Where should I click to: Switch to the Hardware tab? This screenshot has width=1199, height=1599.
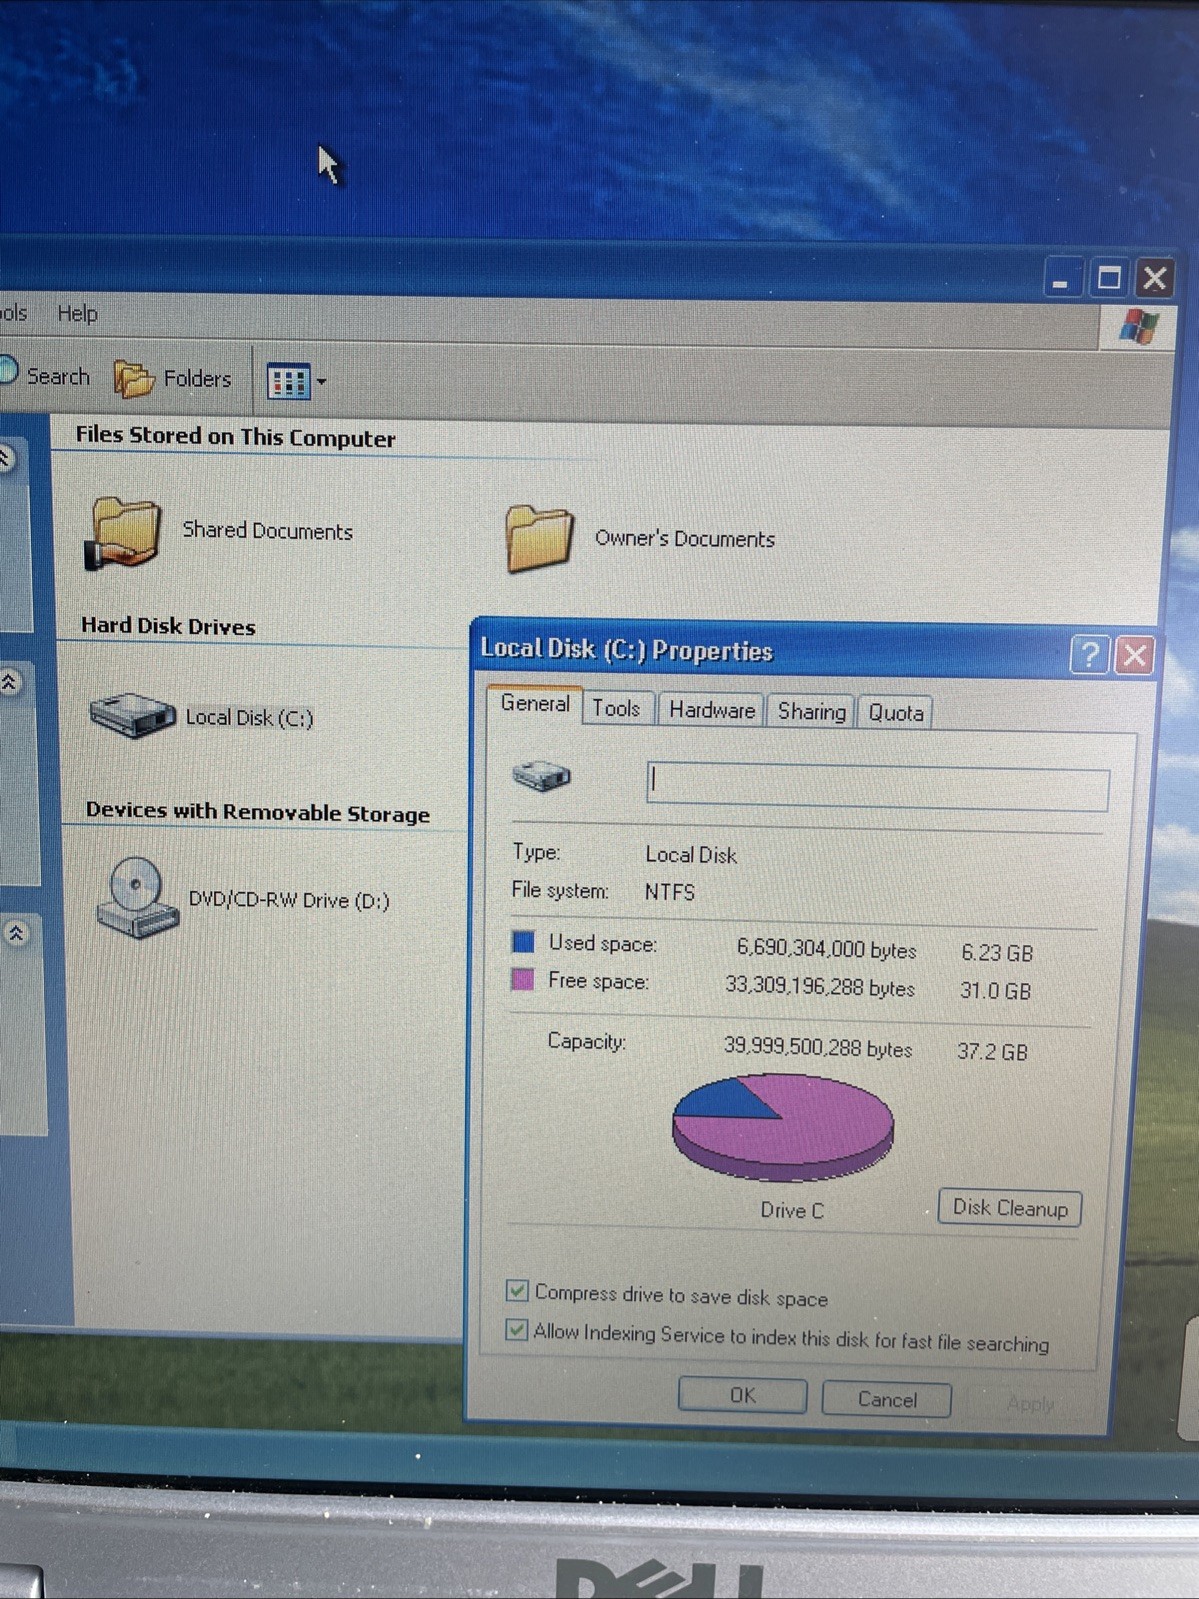pos(712,710)
